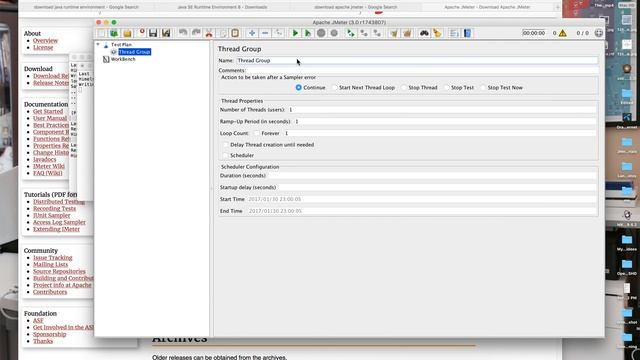This screenshot has width=640, height=360.
Task: Click the Copy toolbar icon
Action: point(222,33)
